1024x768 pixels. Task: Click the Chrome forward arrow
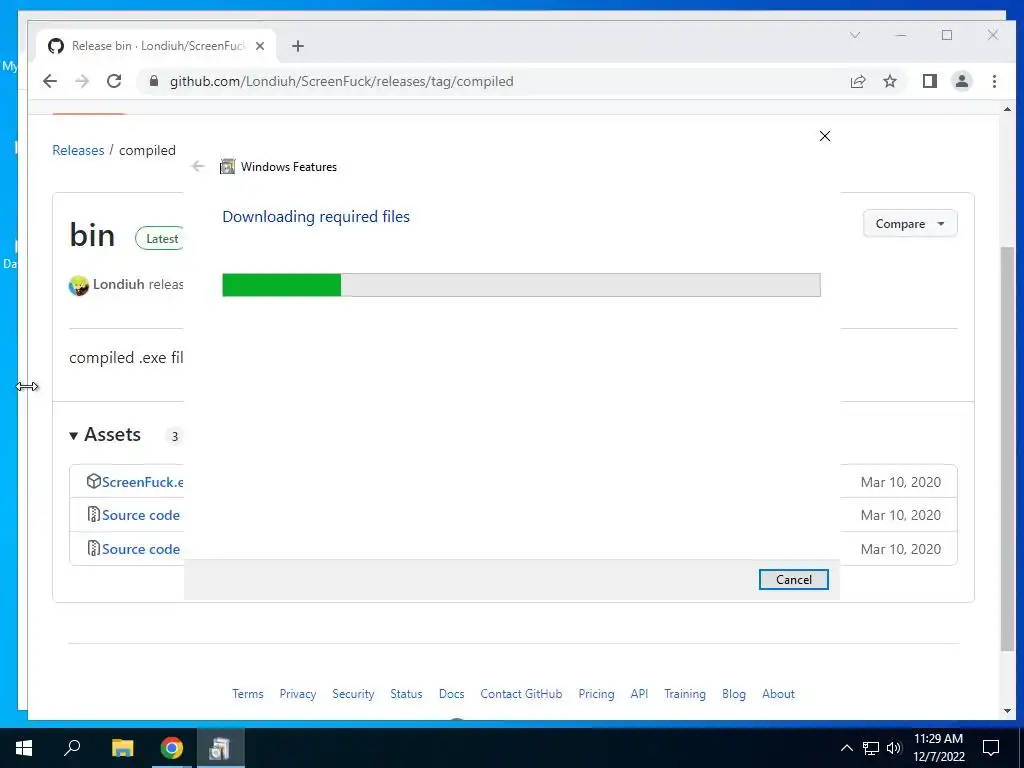pos(82,81)
